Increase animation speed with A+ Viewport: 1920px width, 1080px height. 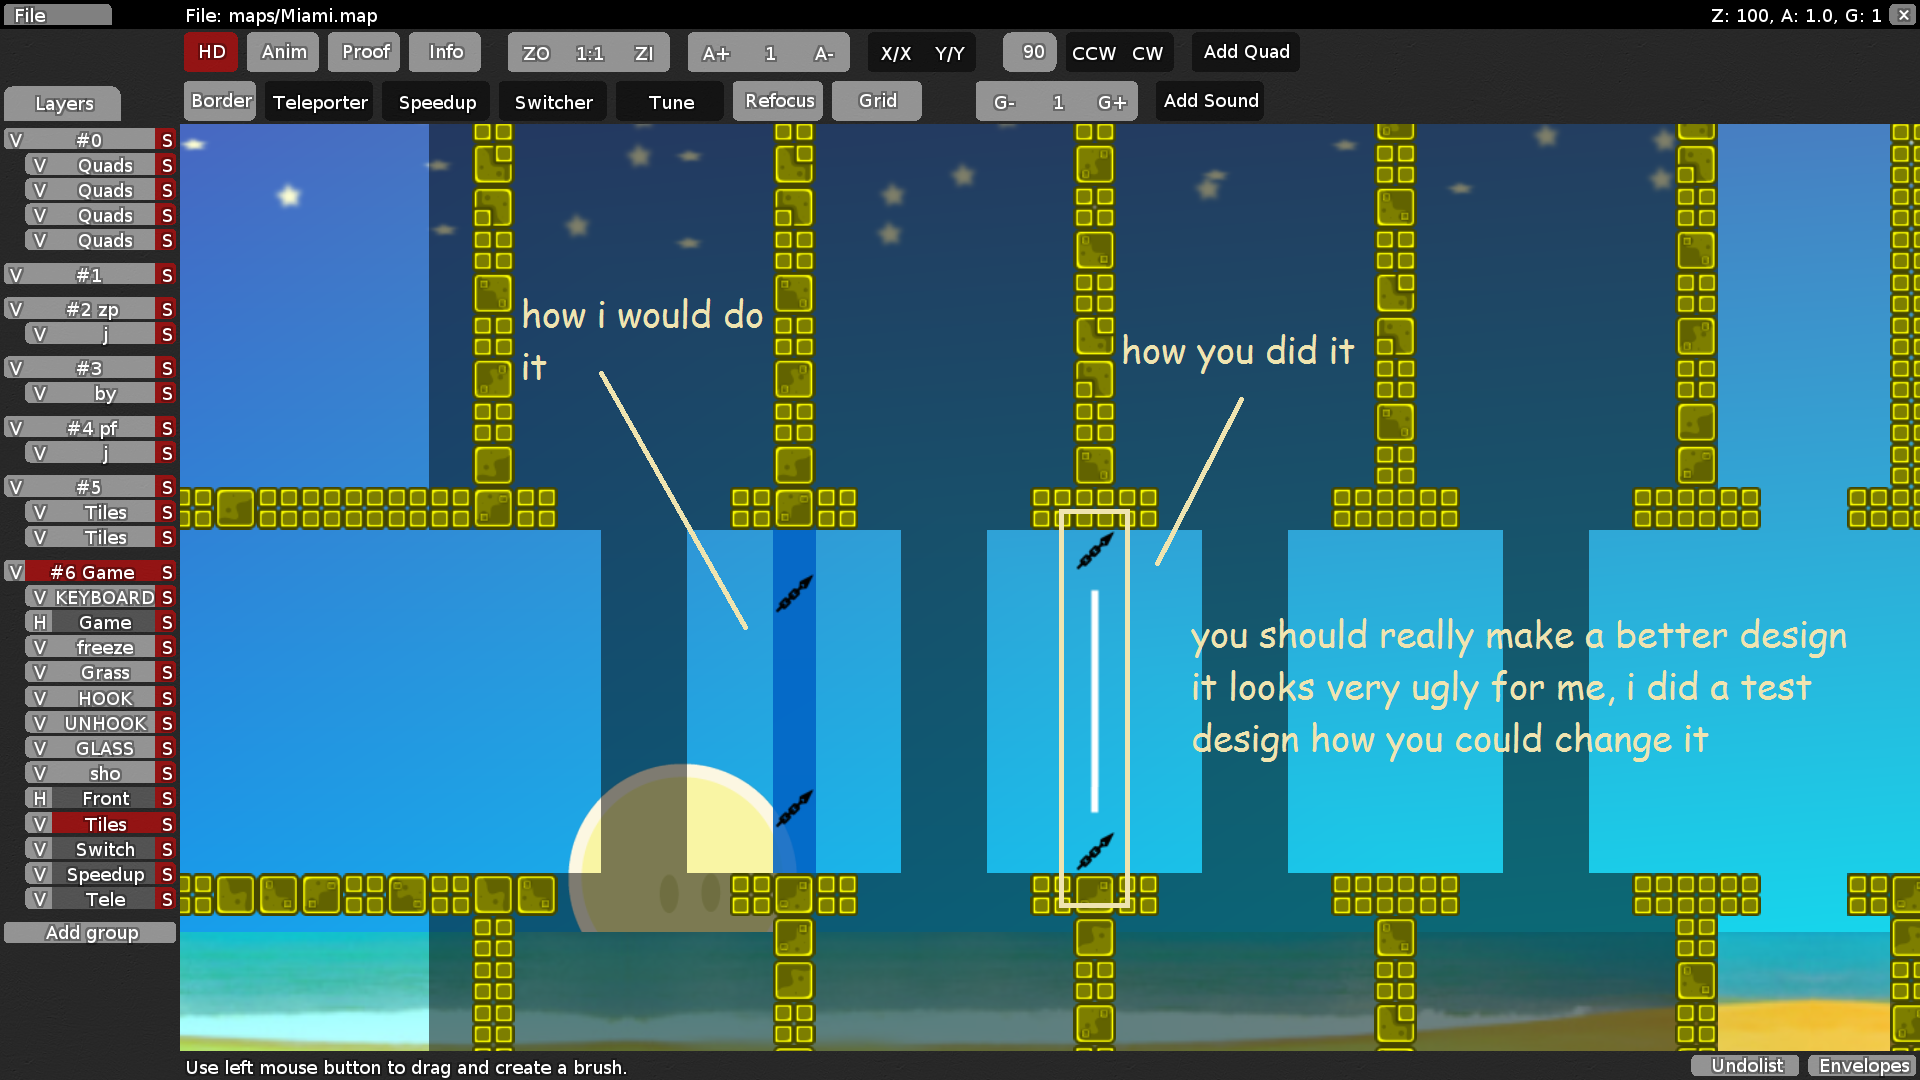point(715,53)
